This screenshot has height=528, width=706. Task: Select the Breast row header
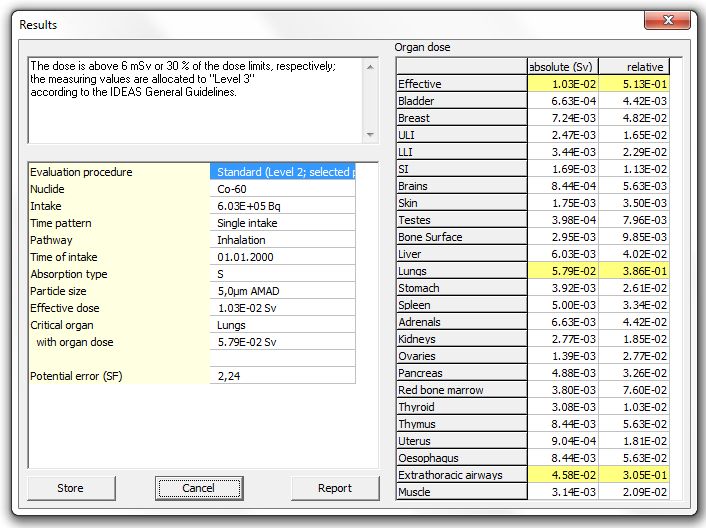pos(462,118)
